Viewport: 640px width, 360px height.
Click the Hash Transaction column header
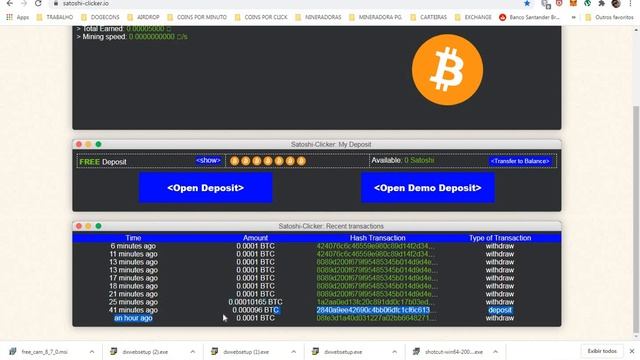[x=378, y=238]
